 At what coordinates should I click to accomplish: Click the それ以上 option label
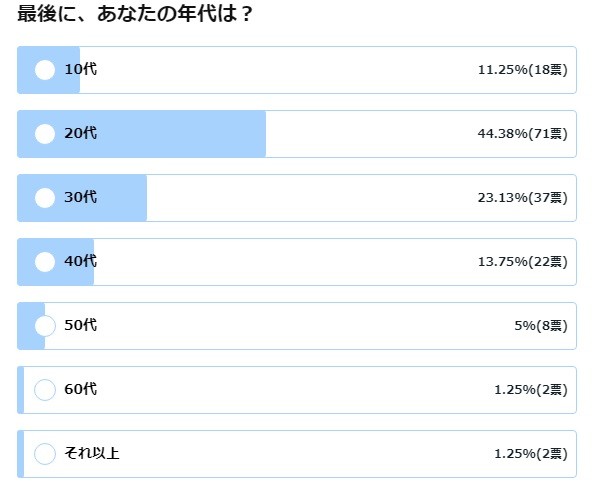(x=92, y=454)
